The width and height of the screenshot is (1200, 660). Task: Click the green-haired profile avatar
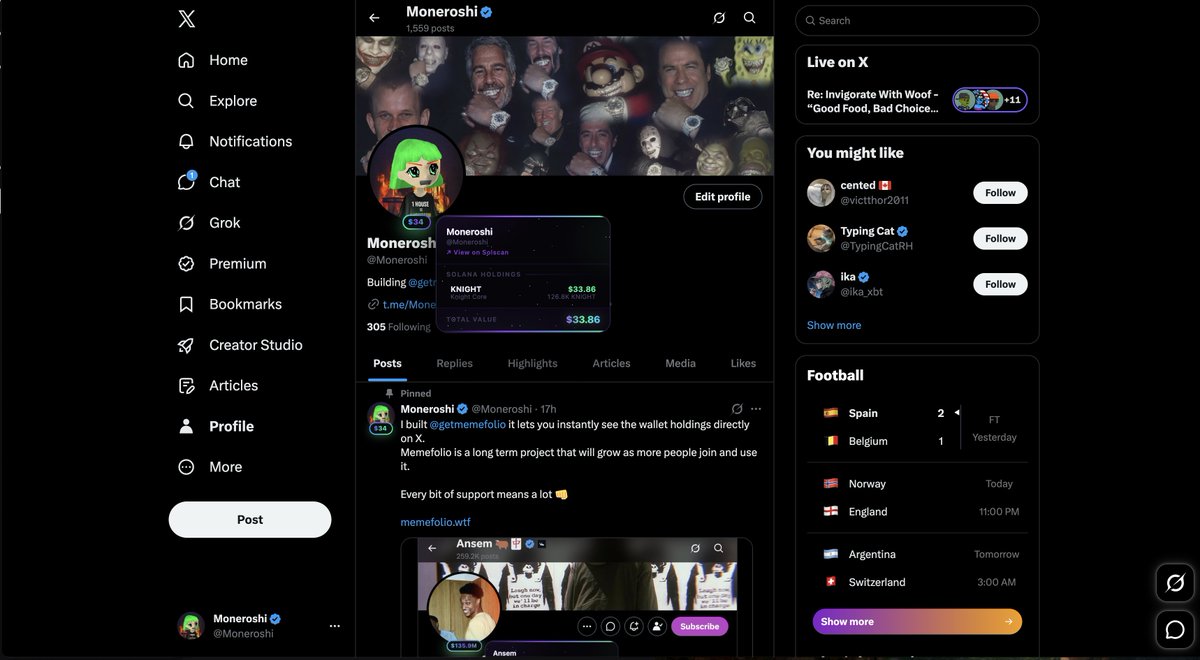coord(416,174)
